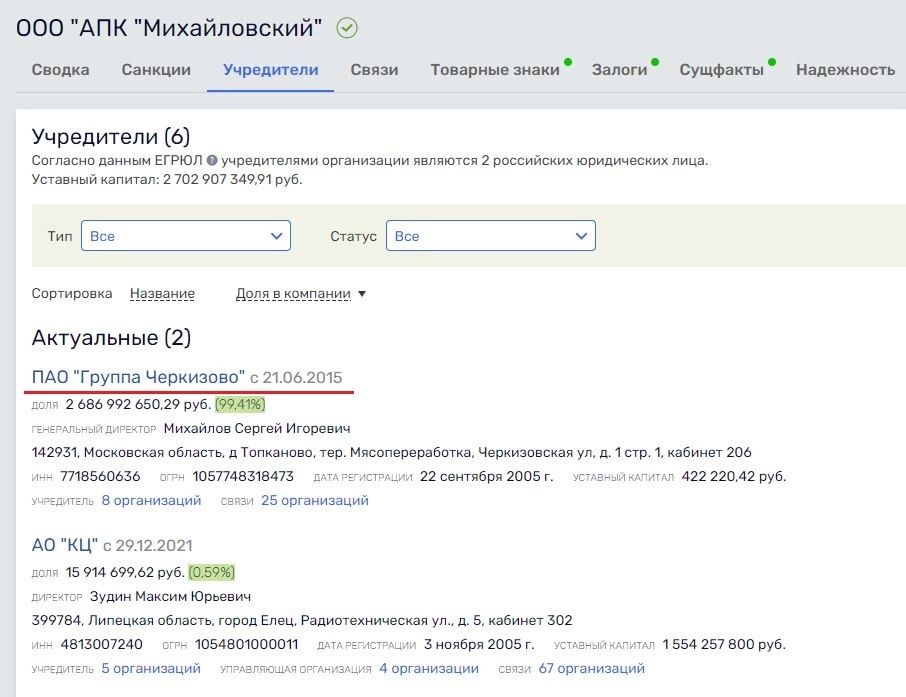The image size is (906, 697).
Task: Switch to the Сущфакты tab
Action: coord(721,70)
